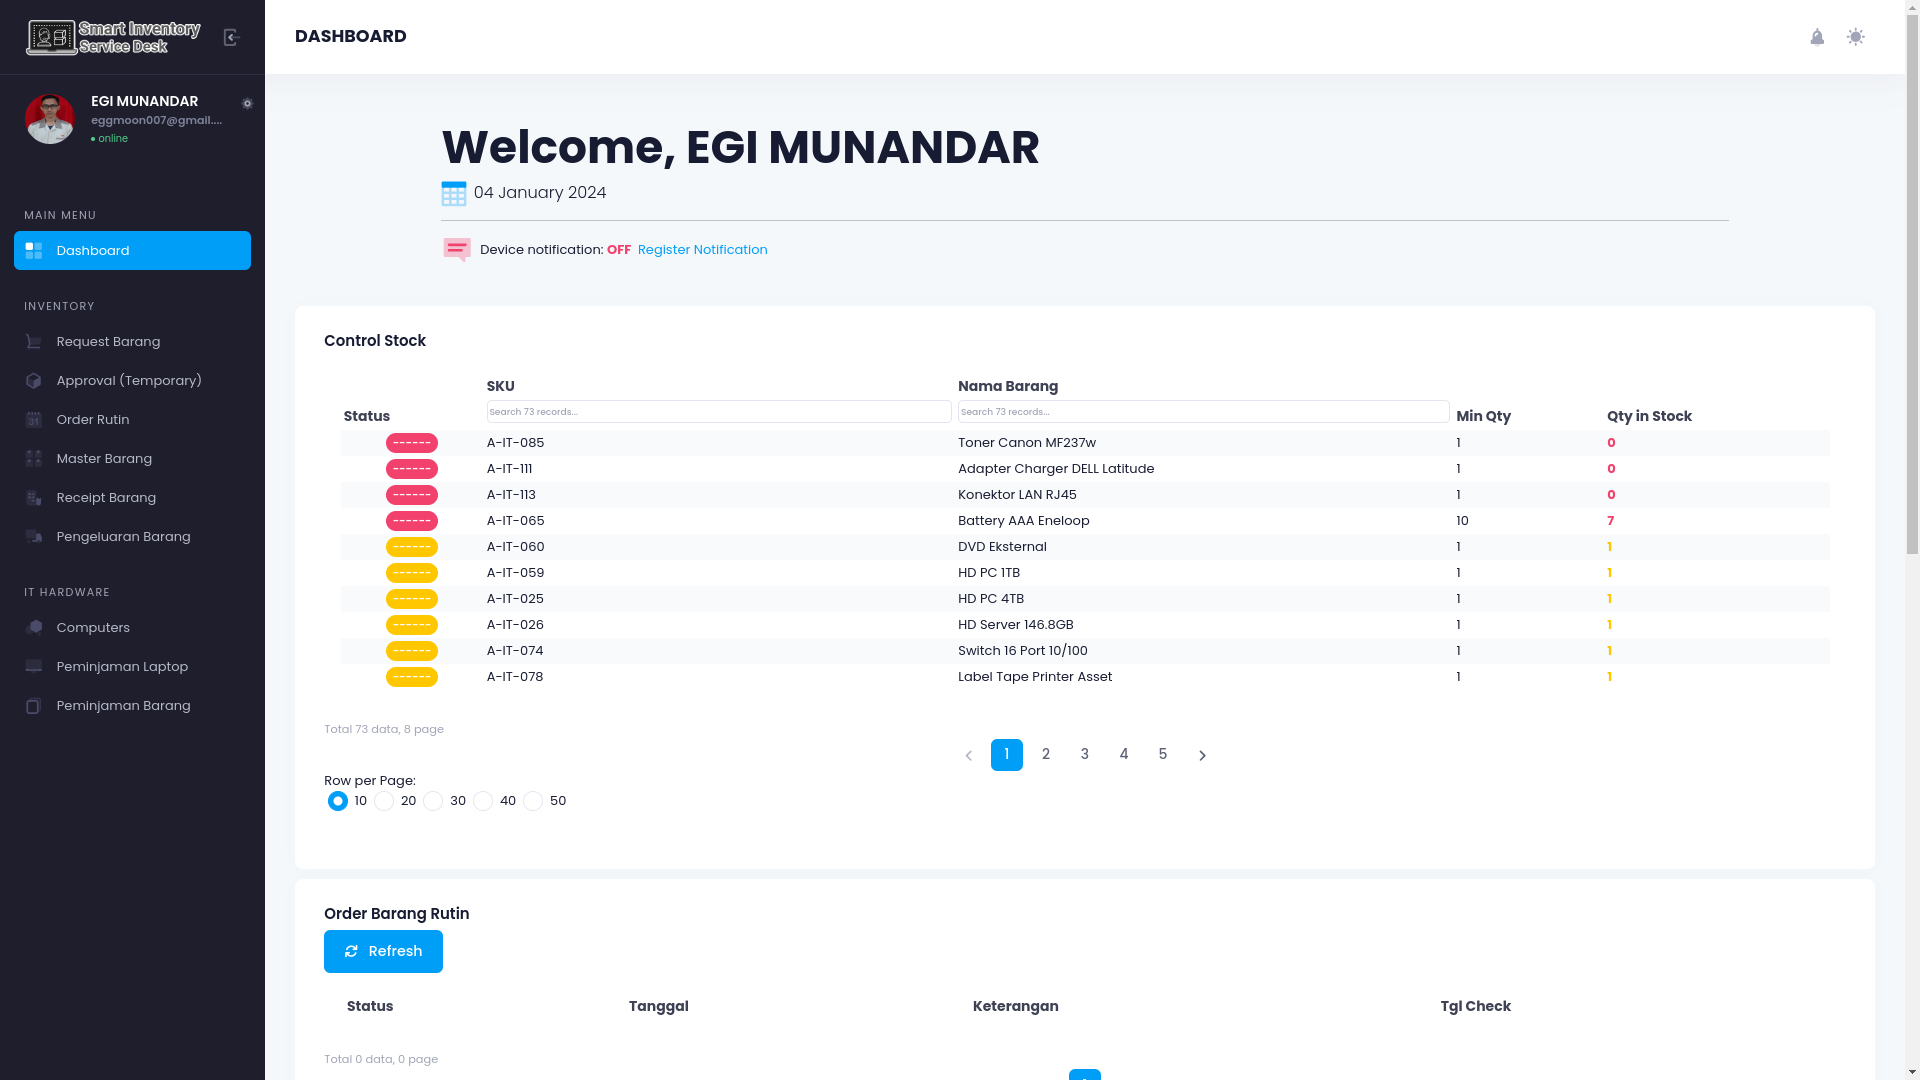Screen dimensions: 1920x1080
Task: Click the Refresh button
Action: pos(383,951)
